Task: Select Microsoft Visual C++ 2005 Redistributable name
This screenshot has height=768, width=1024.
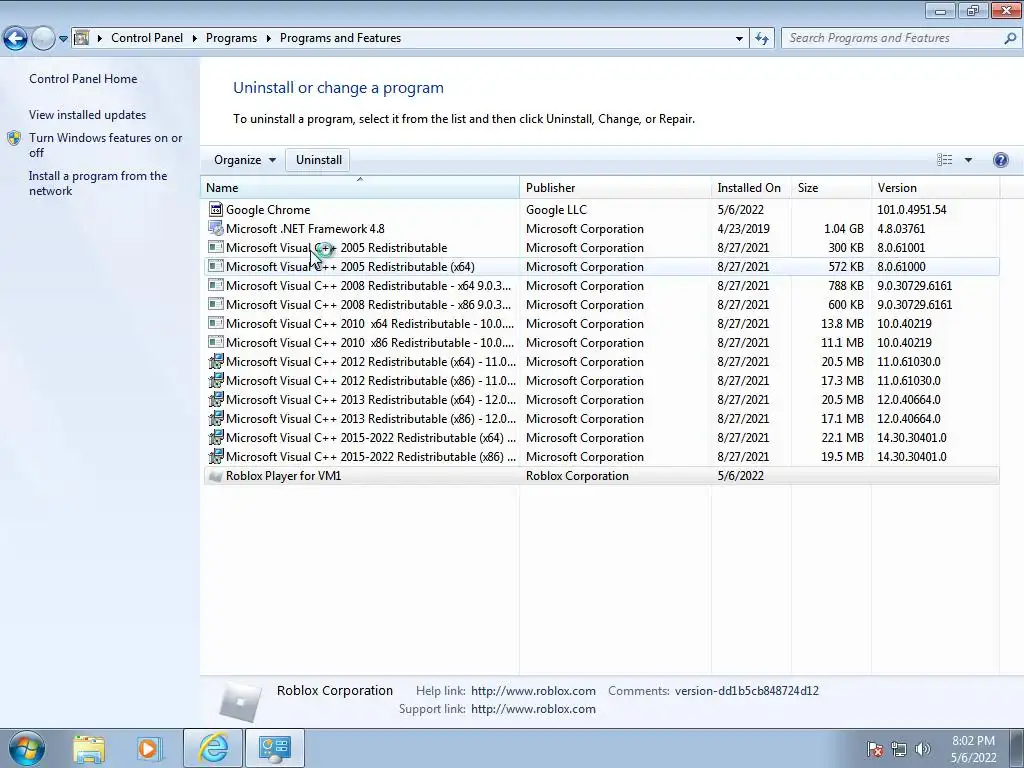Action: click(336, 248)
